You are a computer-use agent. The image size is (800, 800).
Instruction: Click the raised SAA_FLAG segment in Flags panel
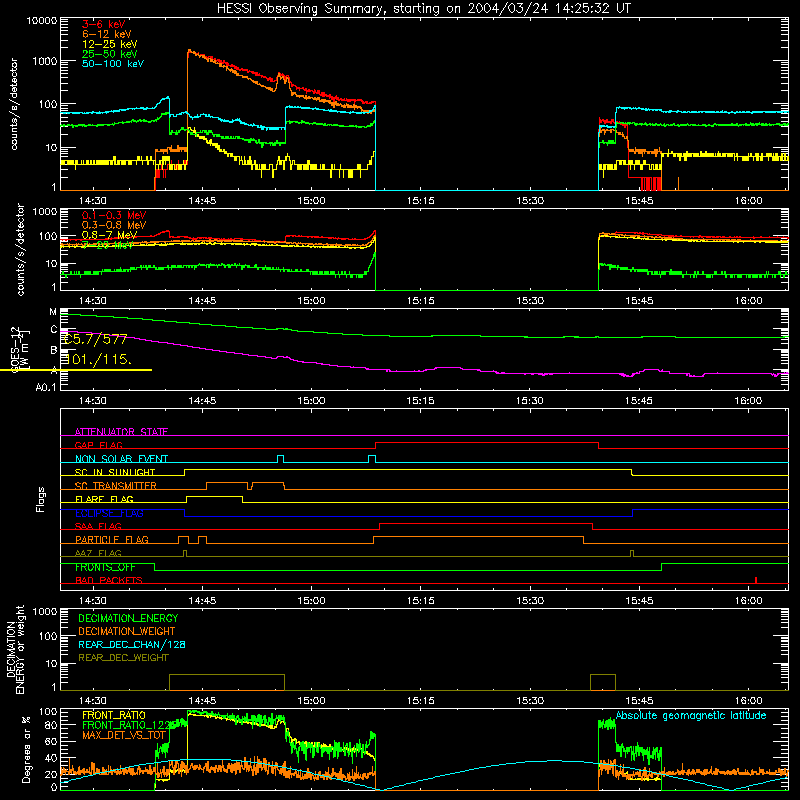coord(486,524)
